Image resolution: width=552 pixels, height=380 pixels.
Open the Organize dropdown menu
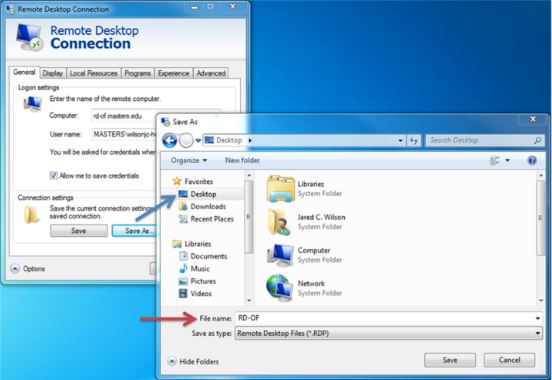tap(189, 160)
